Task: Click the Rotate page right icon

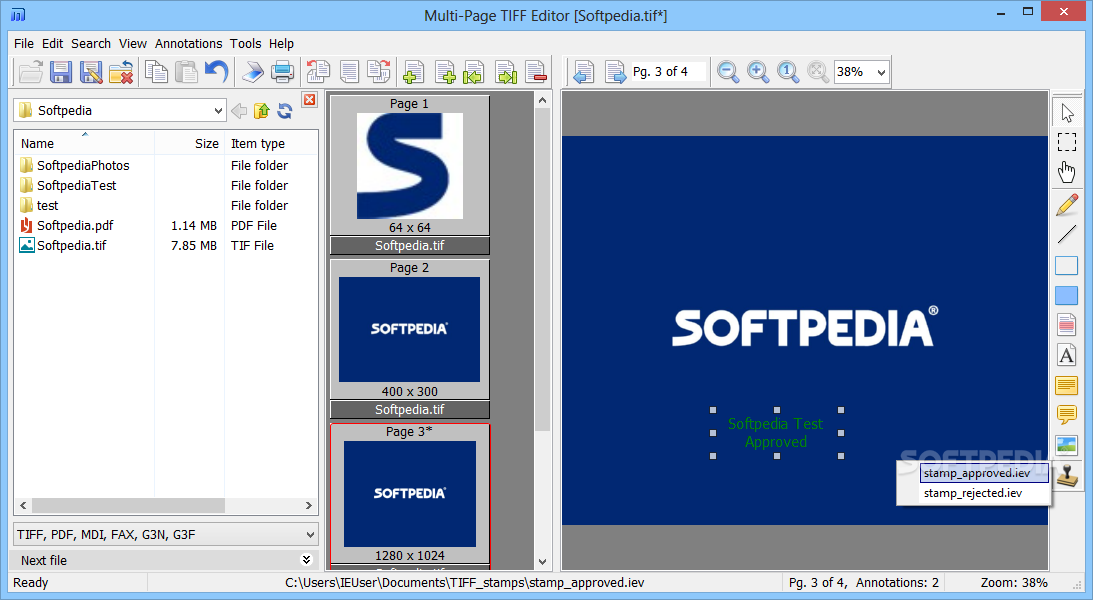Action: coord(379,72)
